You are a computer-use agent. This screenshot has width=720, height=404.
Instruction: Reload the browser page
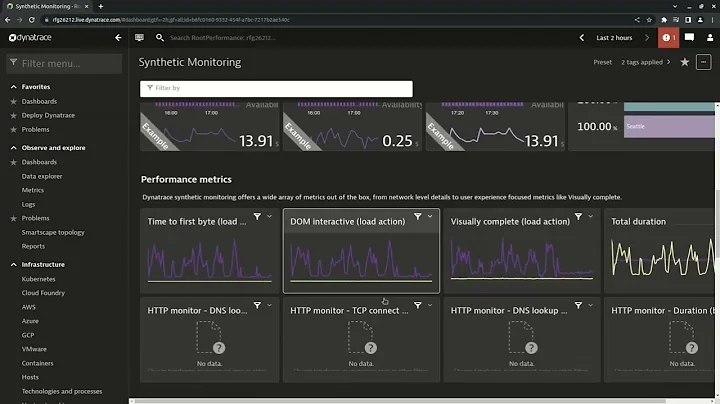31,20
